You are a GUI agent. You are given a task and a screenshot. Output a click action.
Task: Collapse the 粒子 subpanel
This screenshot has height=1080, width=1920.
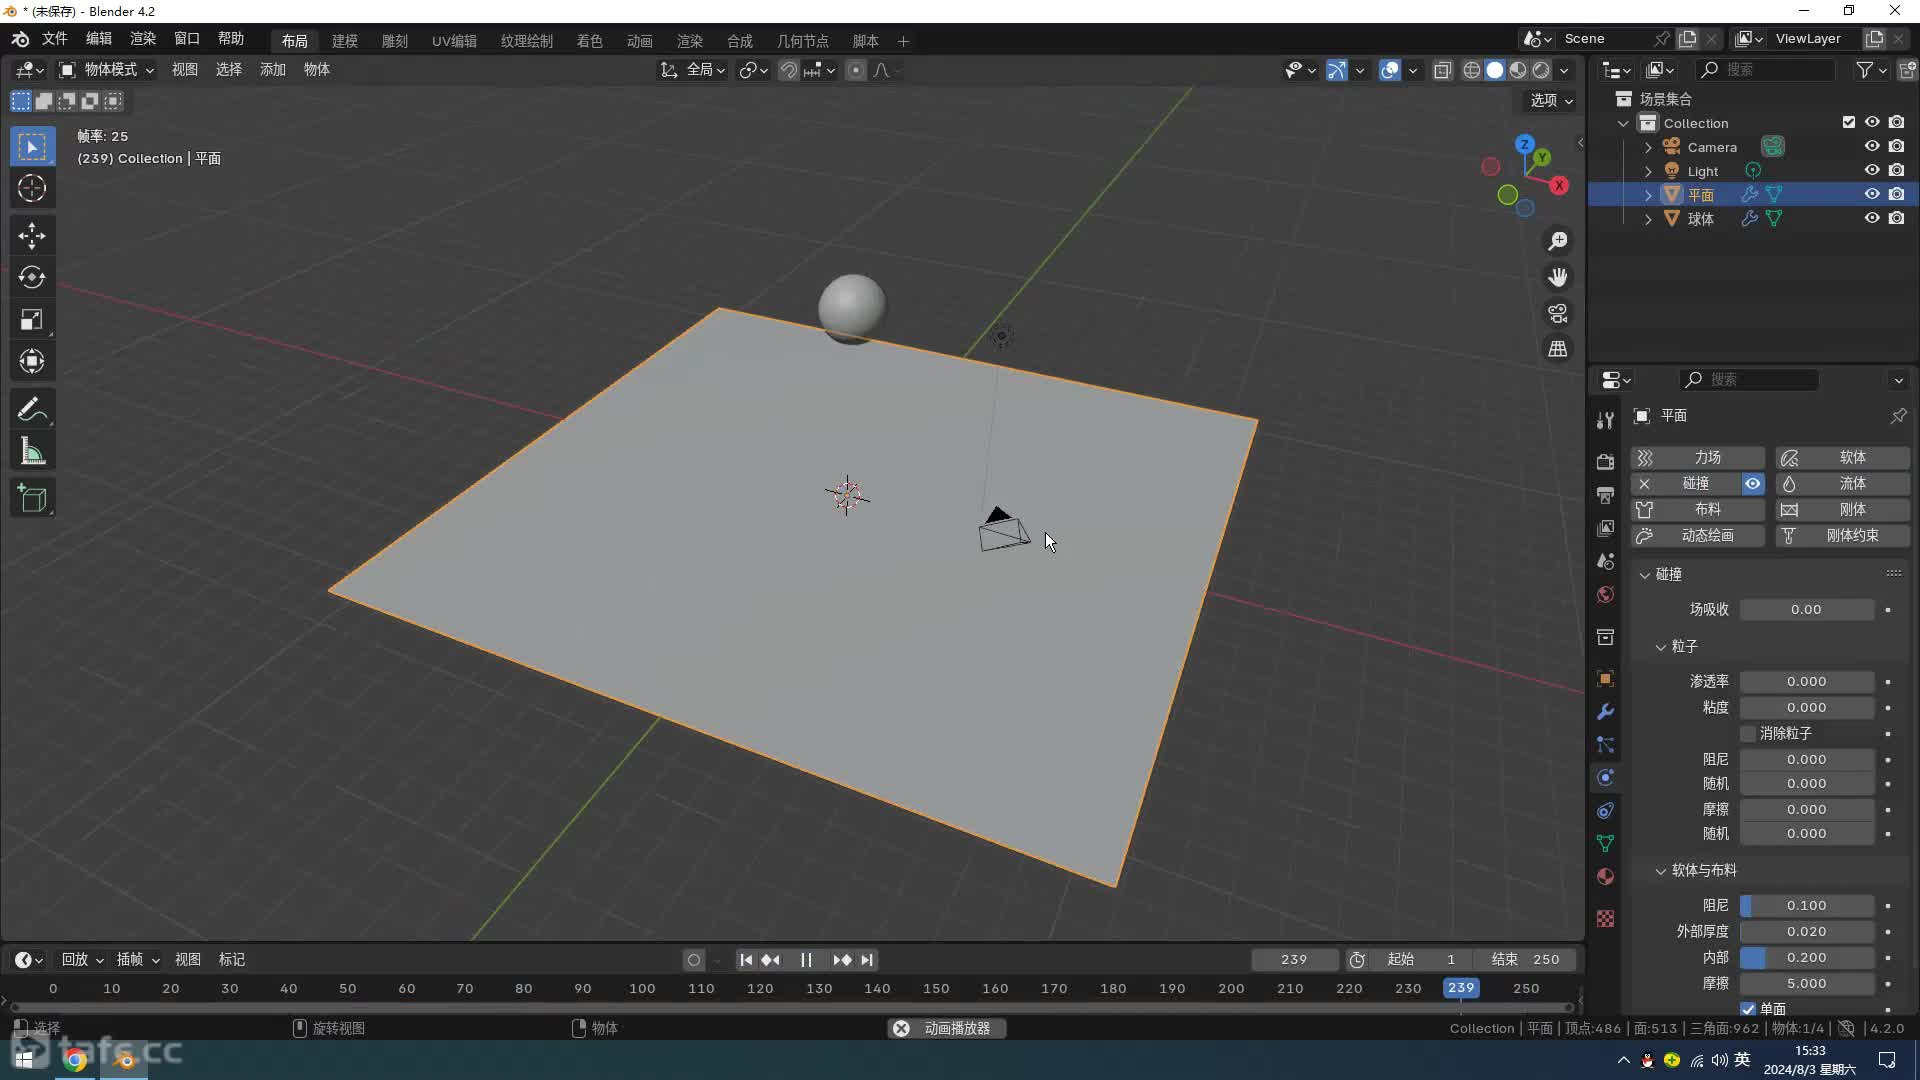[1661, 647]
